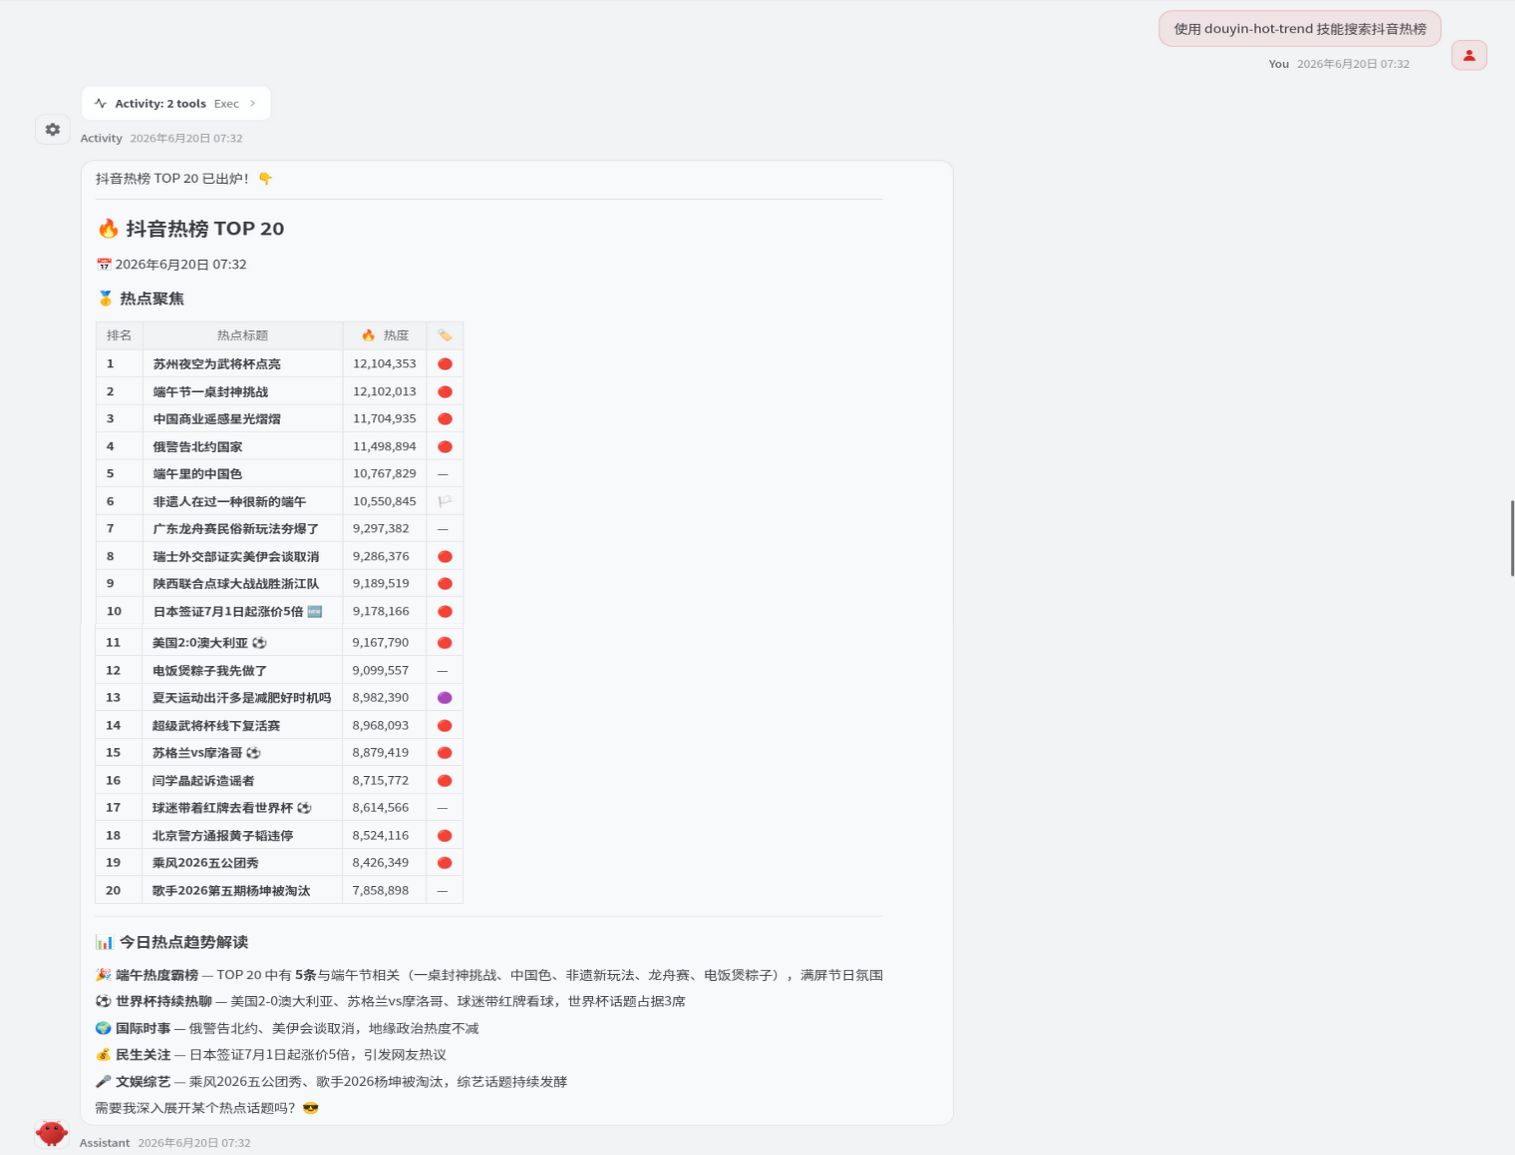1515x1155 pixels.
Task: Click the question "需要我深入展开某个热点话题吗？"
Action: pos(195,1108)
